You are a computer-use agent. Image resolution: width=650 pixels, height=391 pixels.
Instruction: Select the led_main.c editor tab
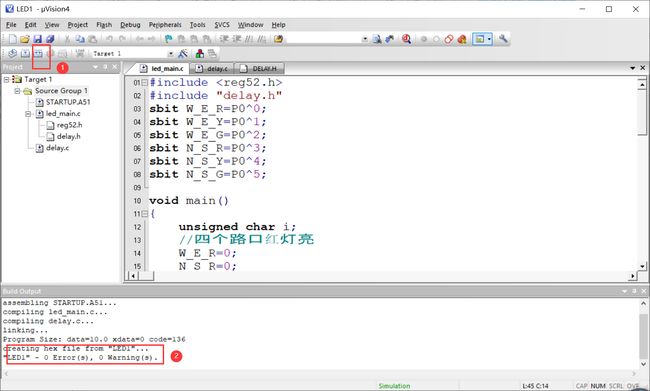(x=162, y=68)
